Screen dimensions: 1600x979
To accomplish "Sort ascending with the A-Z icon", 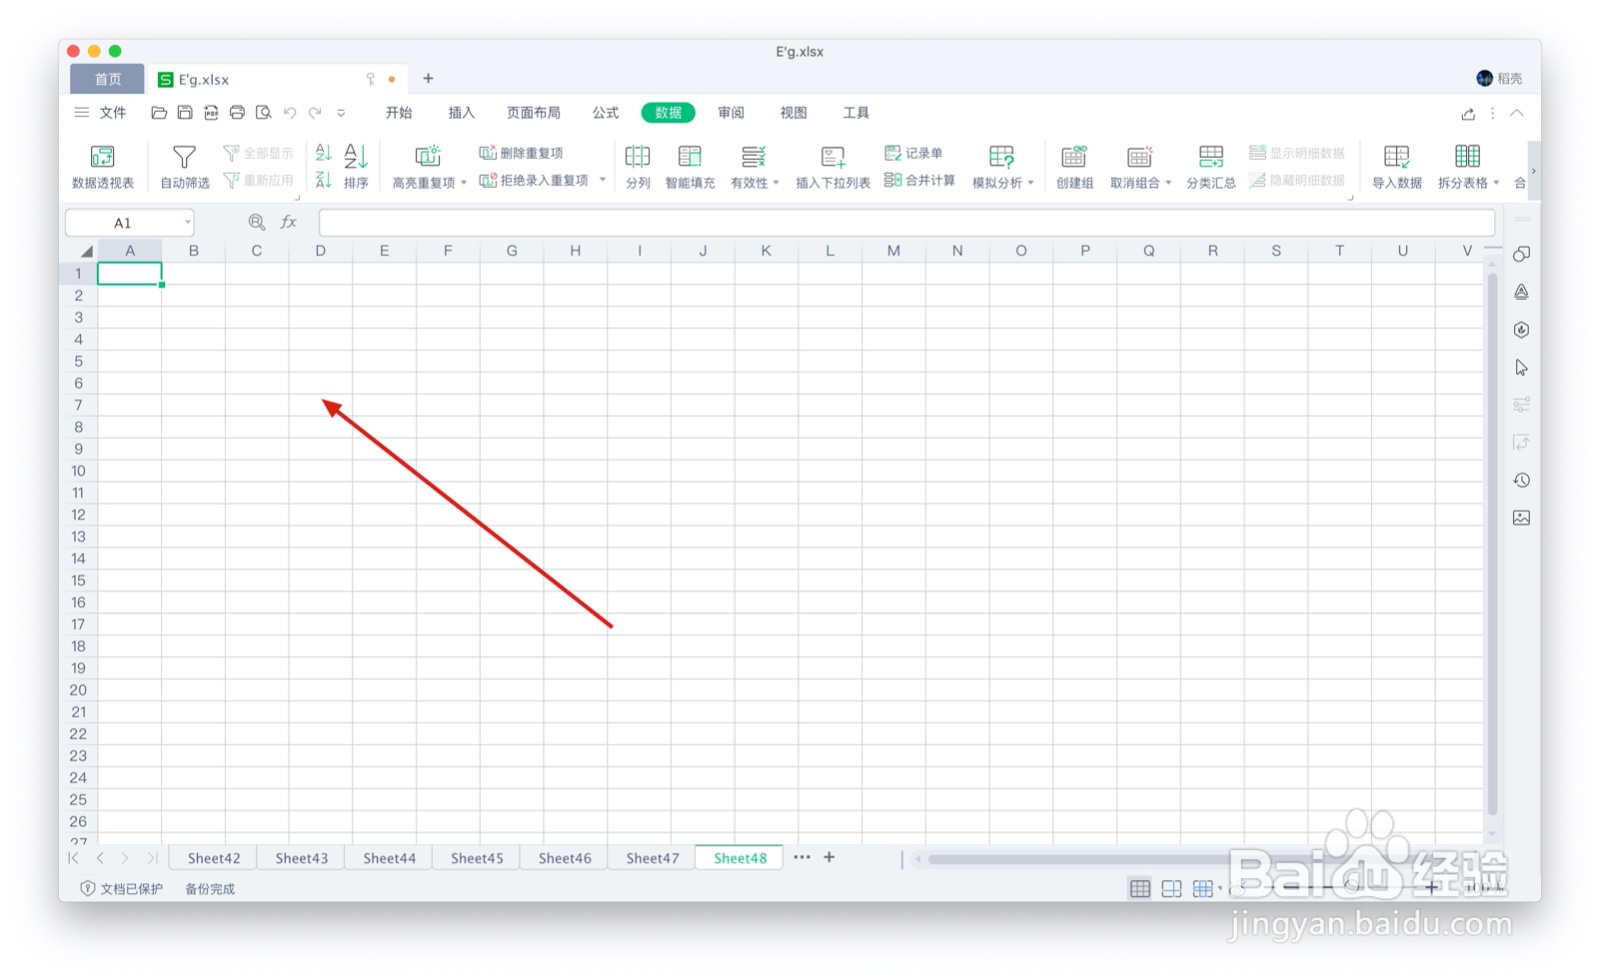I will coord(323,153).
